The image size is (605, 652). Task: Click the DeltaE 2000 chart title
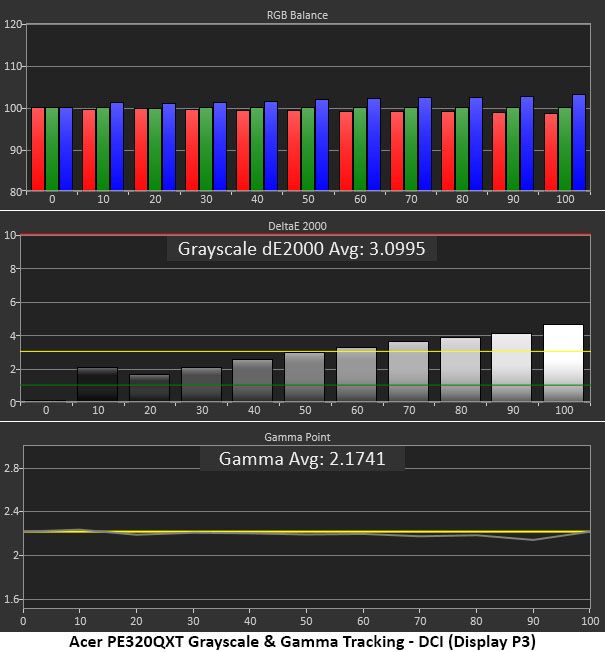tap(297, 226)
